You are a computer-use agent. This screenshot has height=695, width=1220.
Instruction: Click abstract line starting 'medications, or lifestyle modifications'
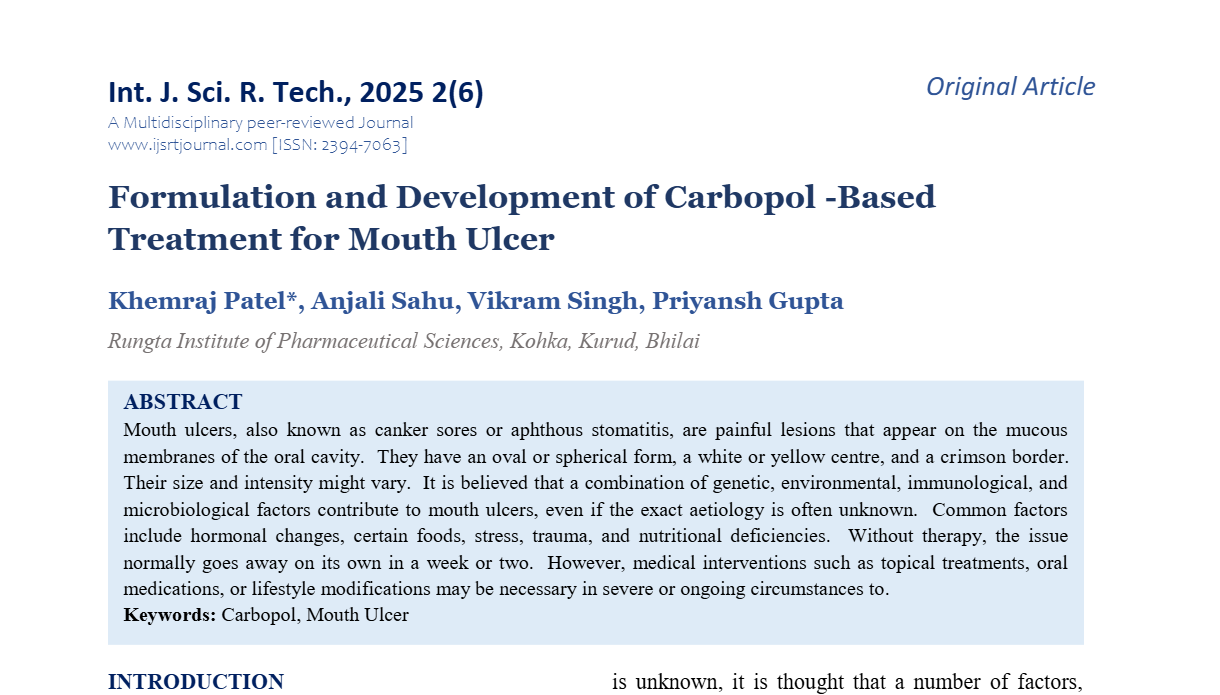pos(506,589)
